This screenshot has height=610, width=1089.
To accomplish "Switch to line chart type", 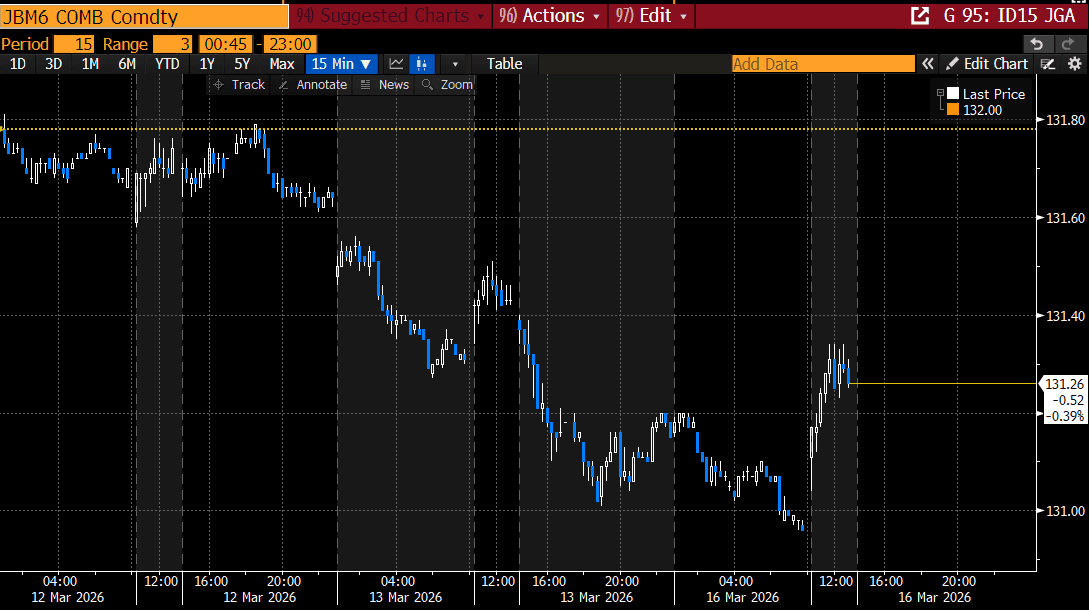I will [396, 64].
